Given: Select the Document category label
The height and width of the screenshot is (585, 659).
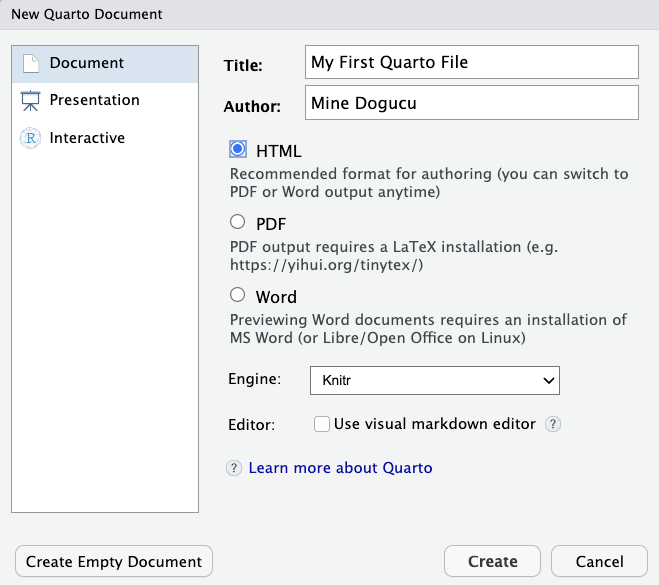Looking at the screenshot, I should point(87,63).
